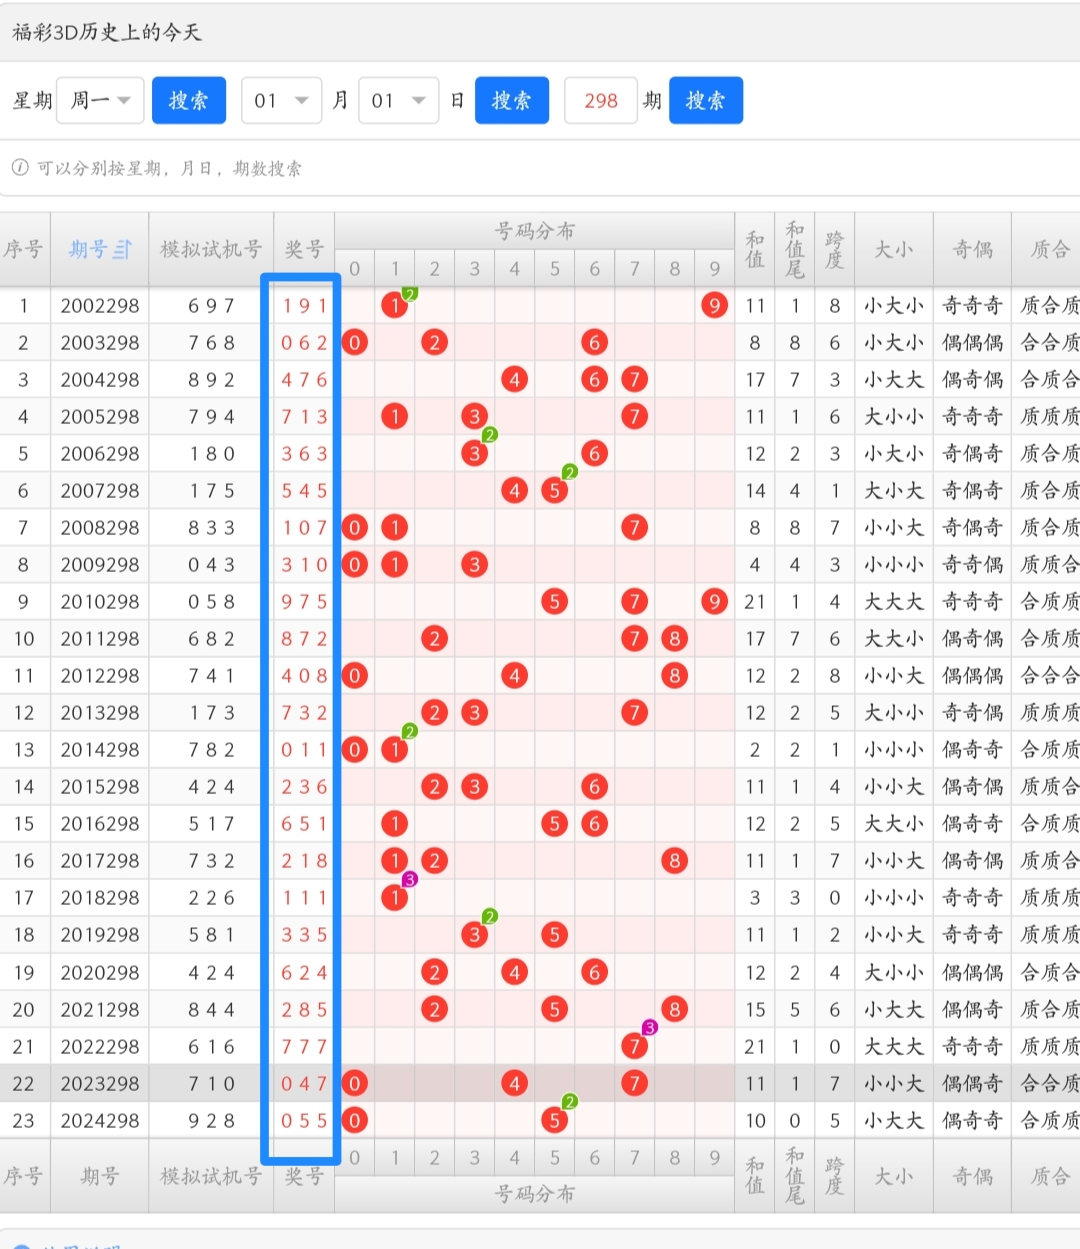
Task: Click the info icon before the search hint
Action: point(20,168)
